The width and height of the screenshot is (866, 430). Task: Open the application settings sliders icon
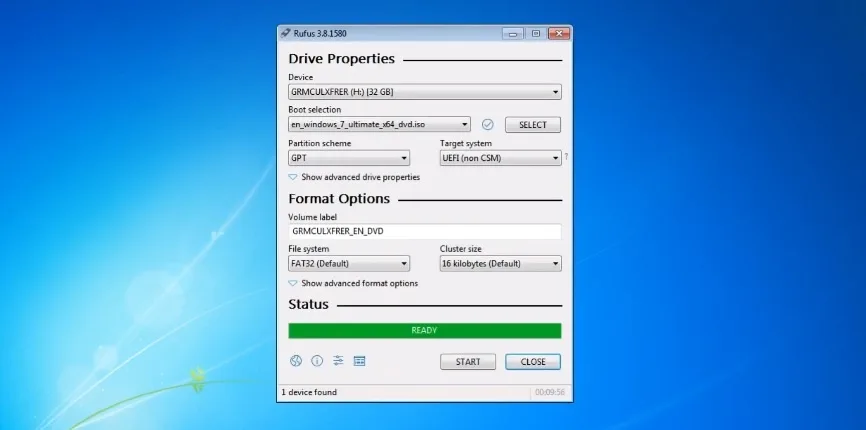pos(338,361)
